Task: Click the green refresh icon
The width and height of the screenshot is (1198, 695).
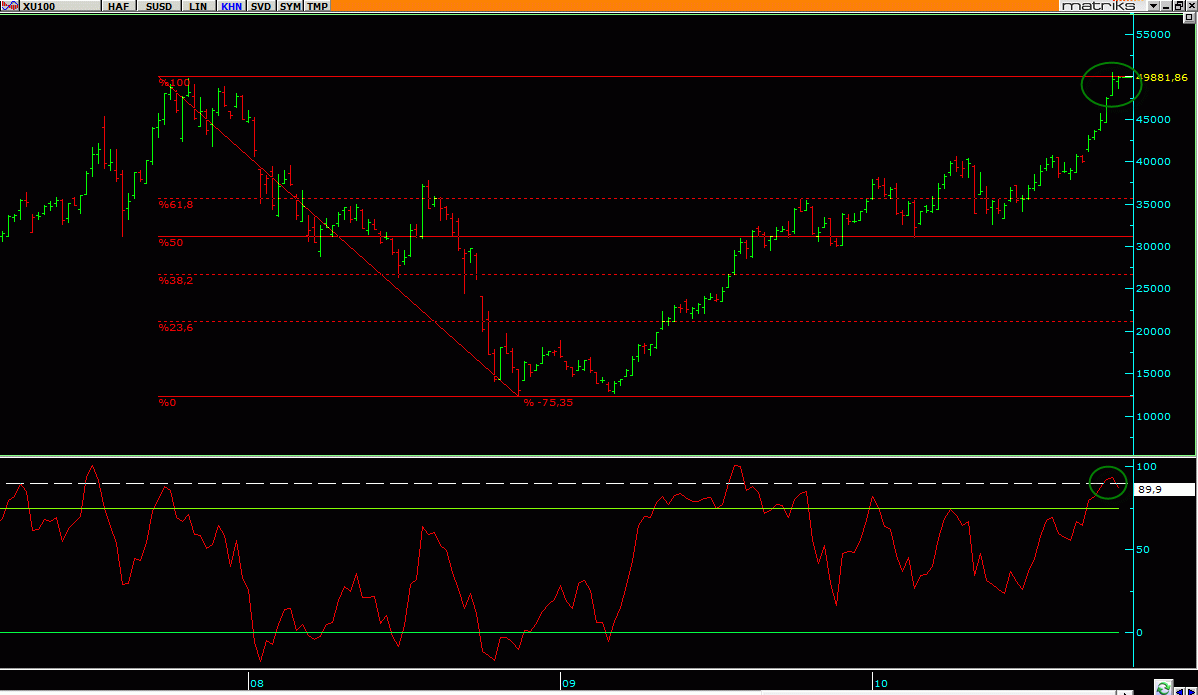Action: (1164, 688)
